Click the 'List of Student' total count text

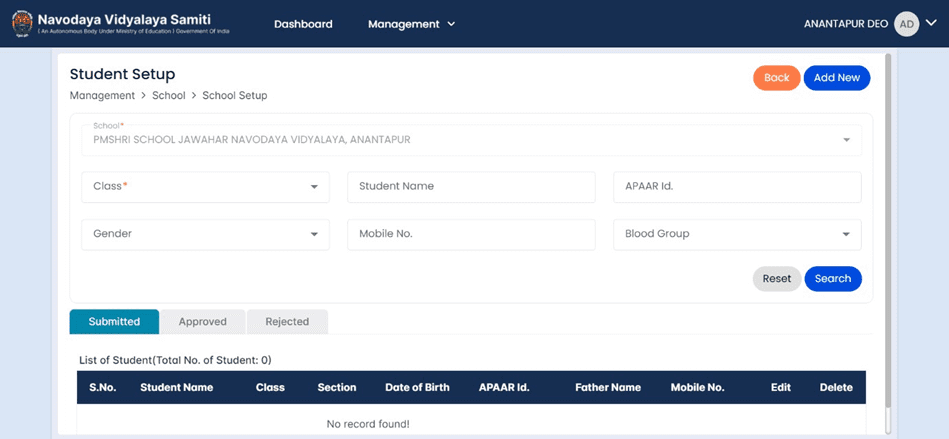[176, 360]
